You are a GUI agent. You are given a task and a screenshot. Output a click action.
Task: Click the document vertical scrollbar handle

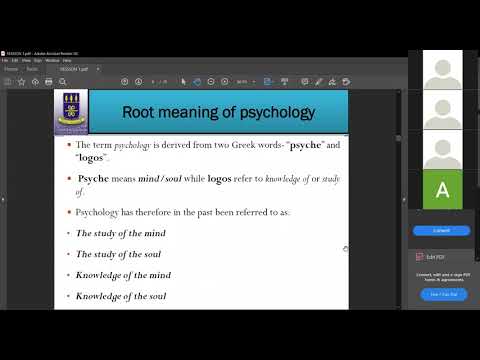pyautogui.click(x=398, y=138)
